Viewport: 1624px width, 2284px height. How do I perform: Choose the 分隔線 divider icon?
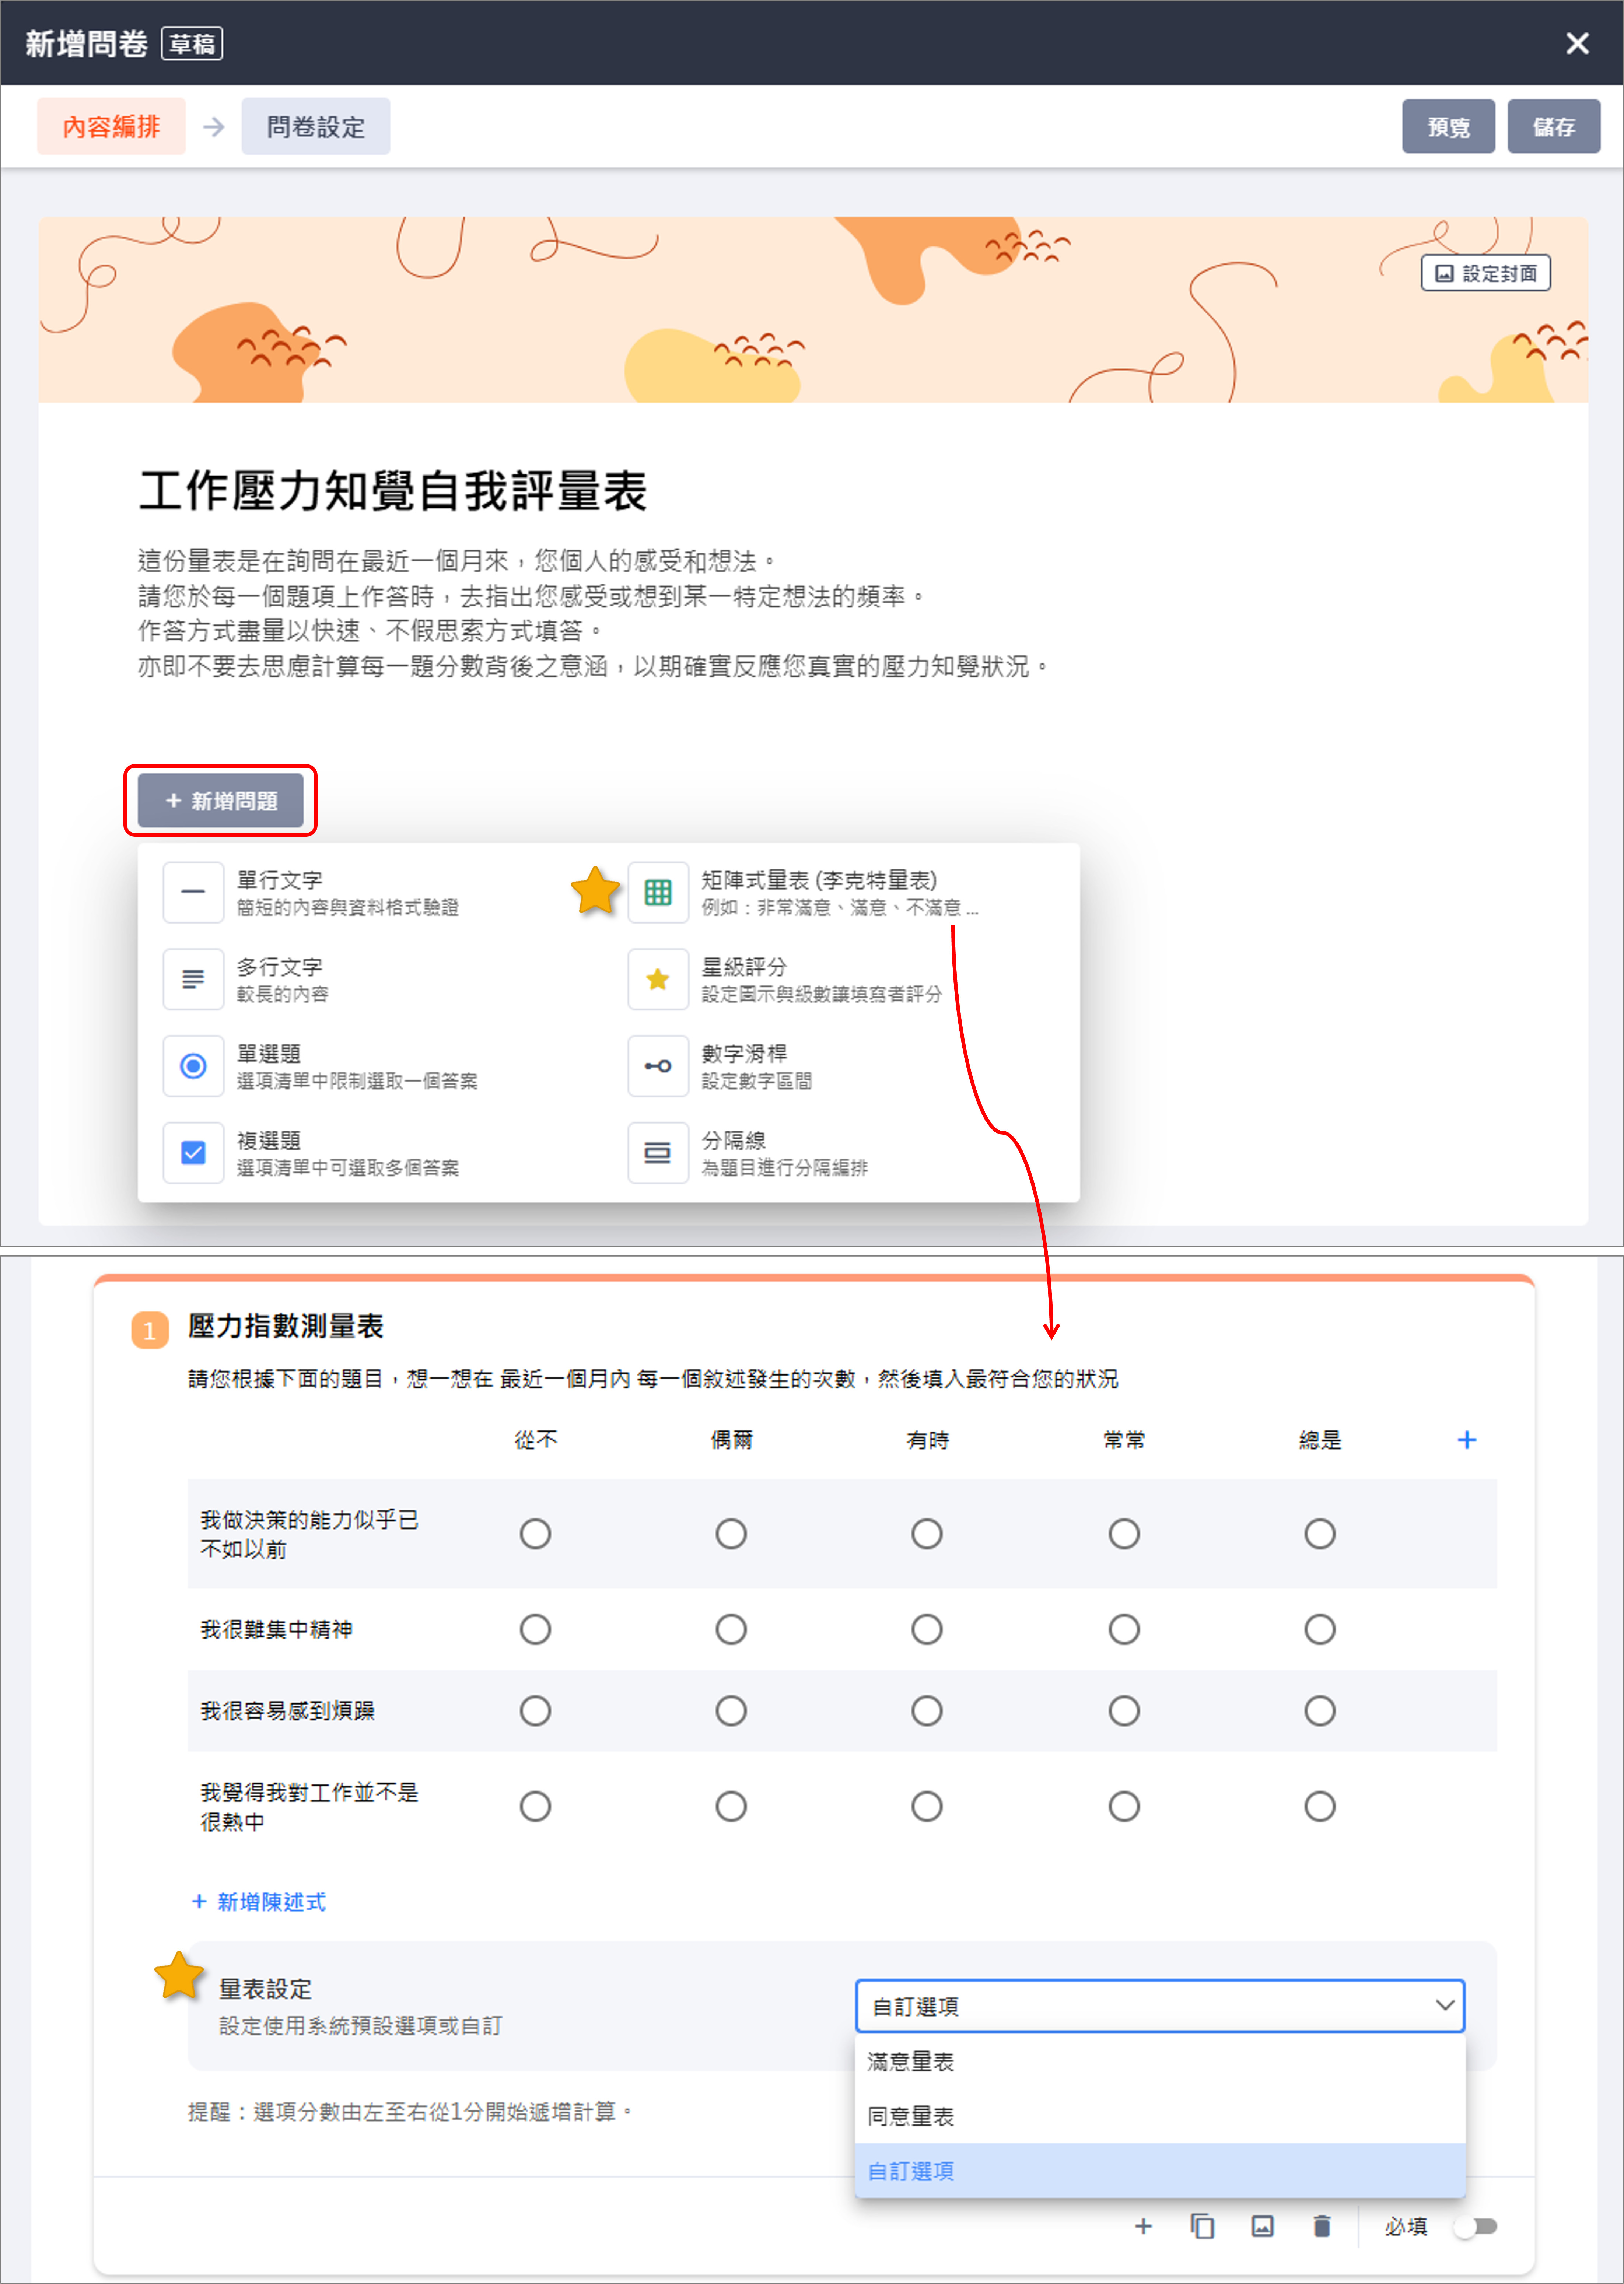pyautogui.click(x=658, y=1153)
